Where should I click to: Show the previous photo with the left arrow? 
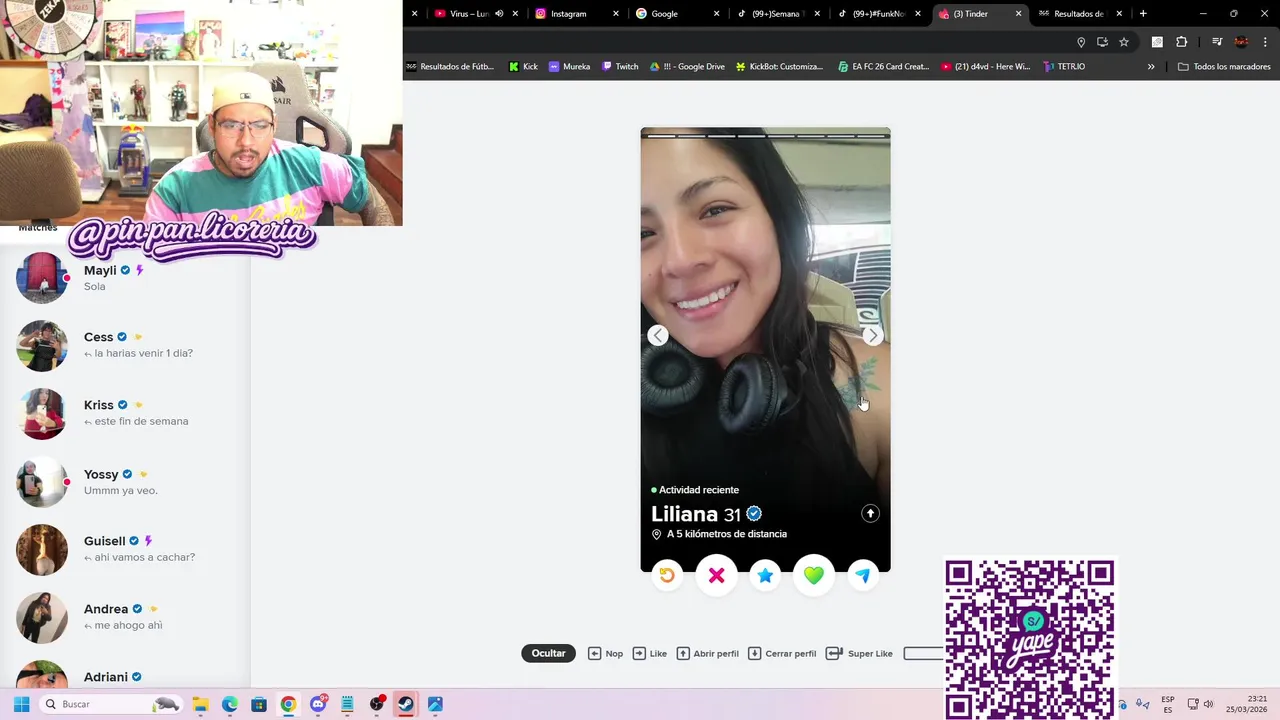[x=658, y=336]
